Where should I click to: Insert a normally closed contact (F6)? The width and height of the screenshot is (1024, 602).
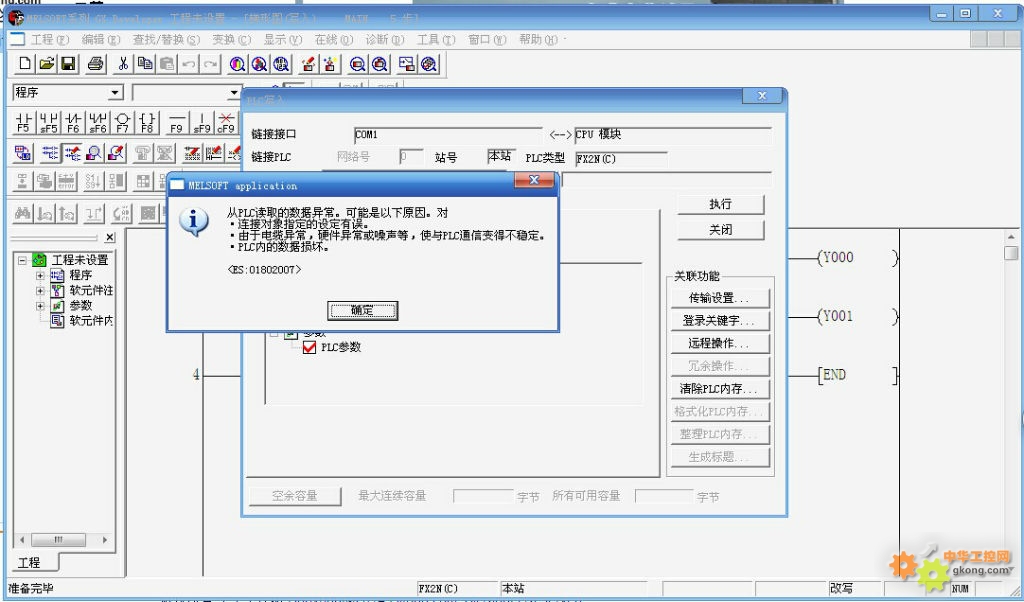tap(73, 122)
